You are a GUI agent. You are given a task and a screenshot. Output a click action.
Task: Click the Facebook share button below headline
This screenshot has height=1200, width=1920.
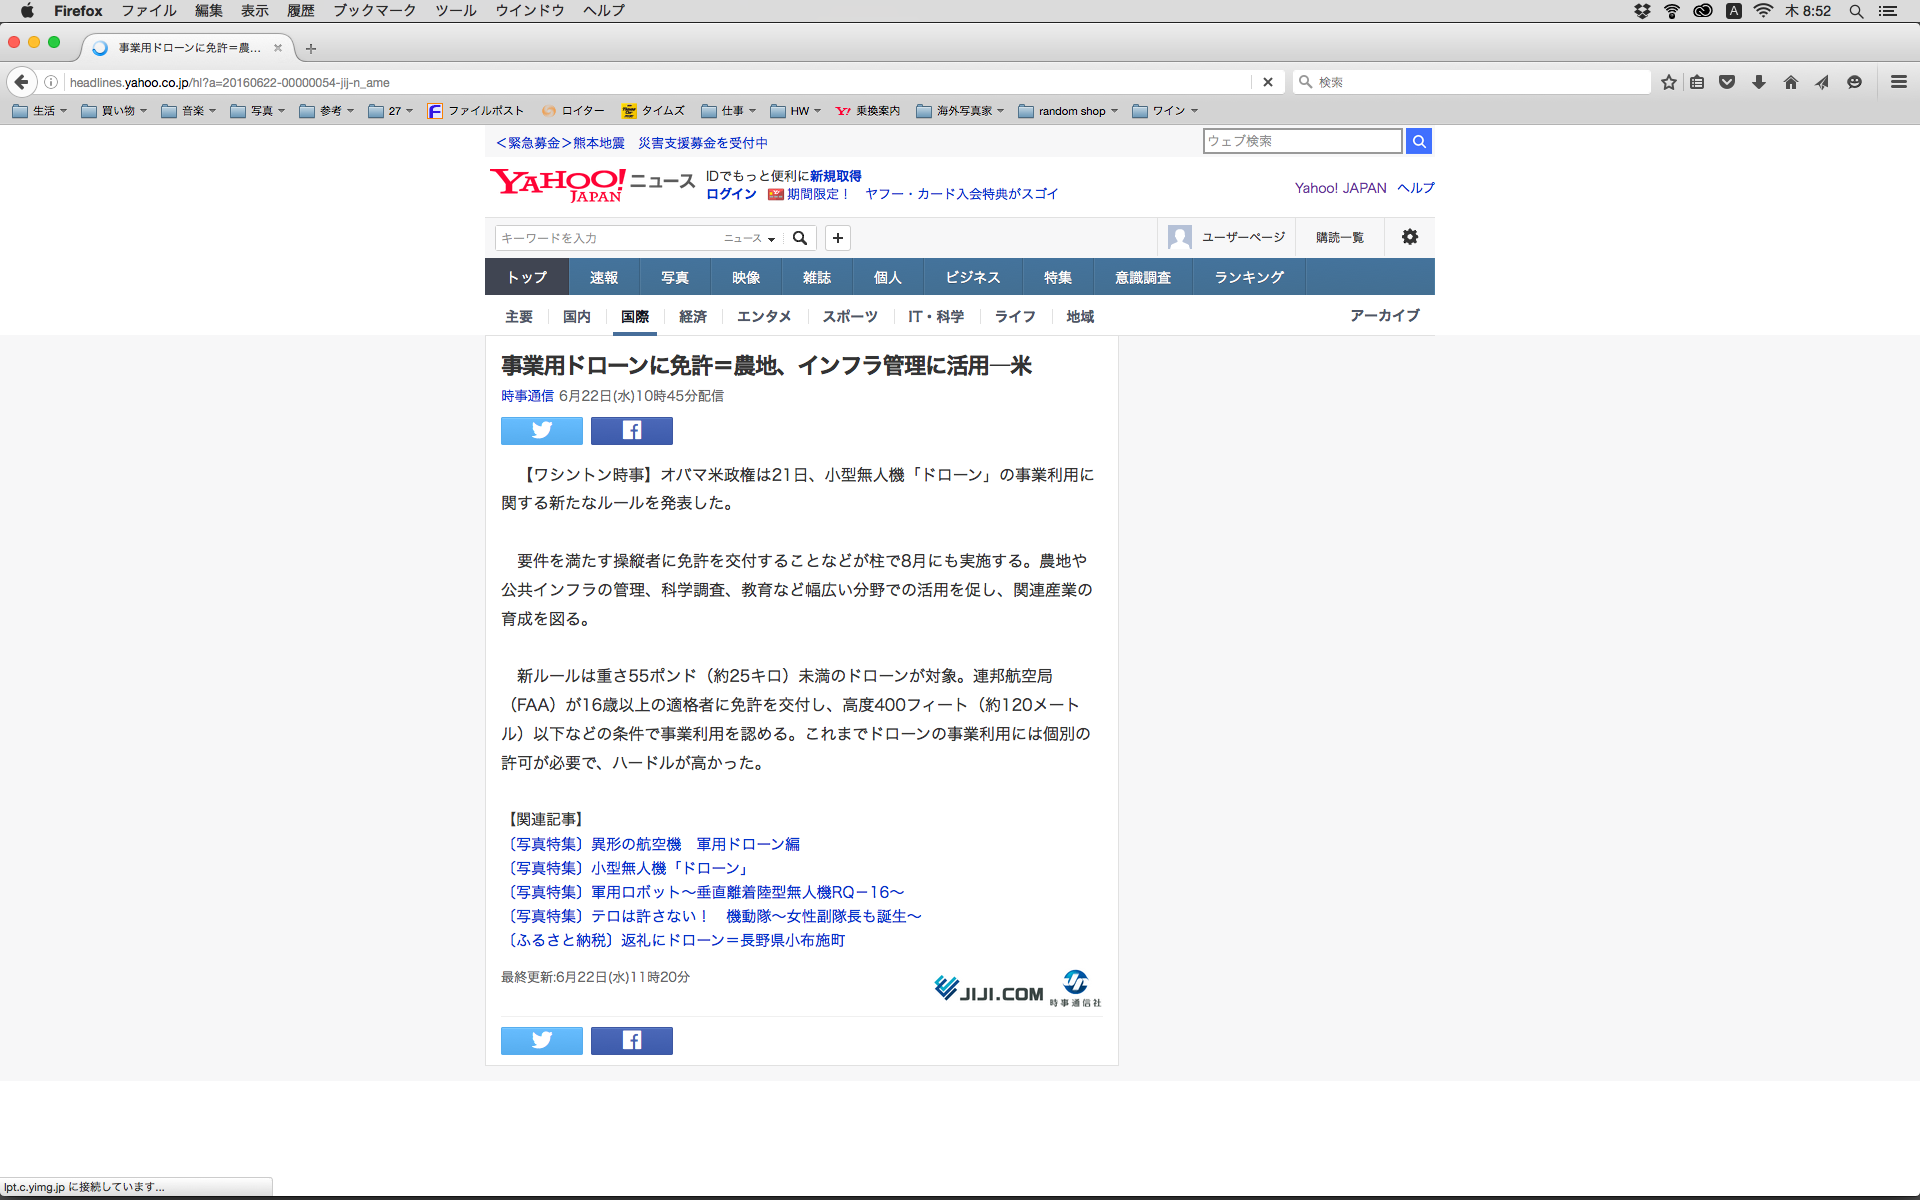pyautogui.click(x=631, y=431)
